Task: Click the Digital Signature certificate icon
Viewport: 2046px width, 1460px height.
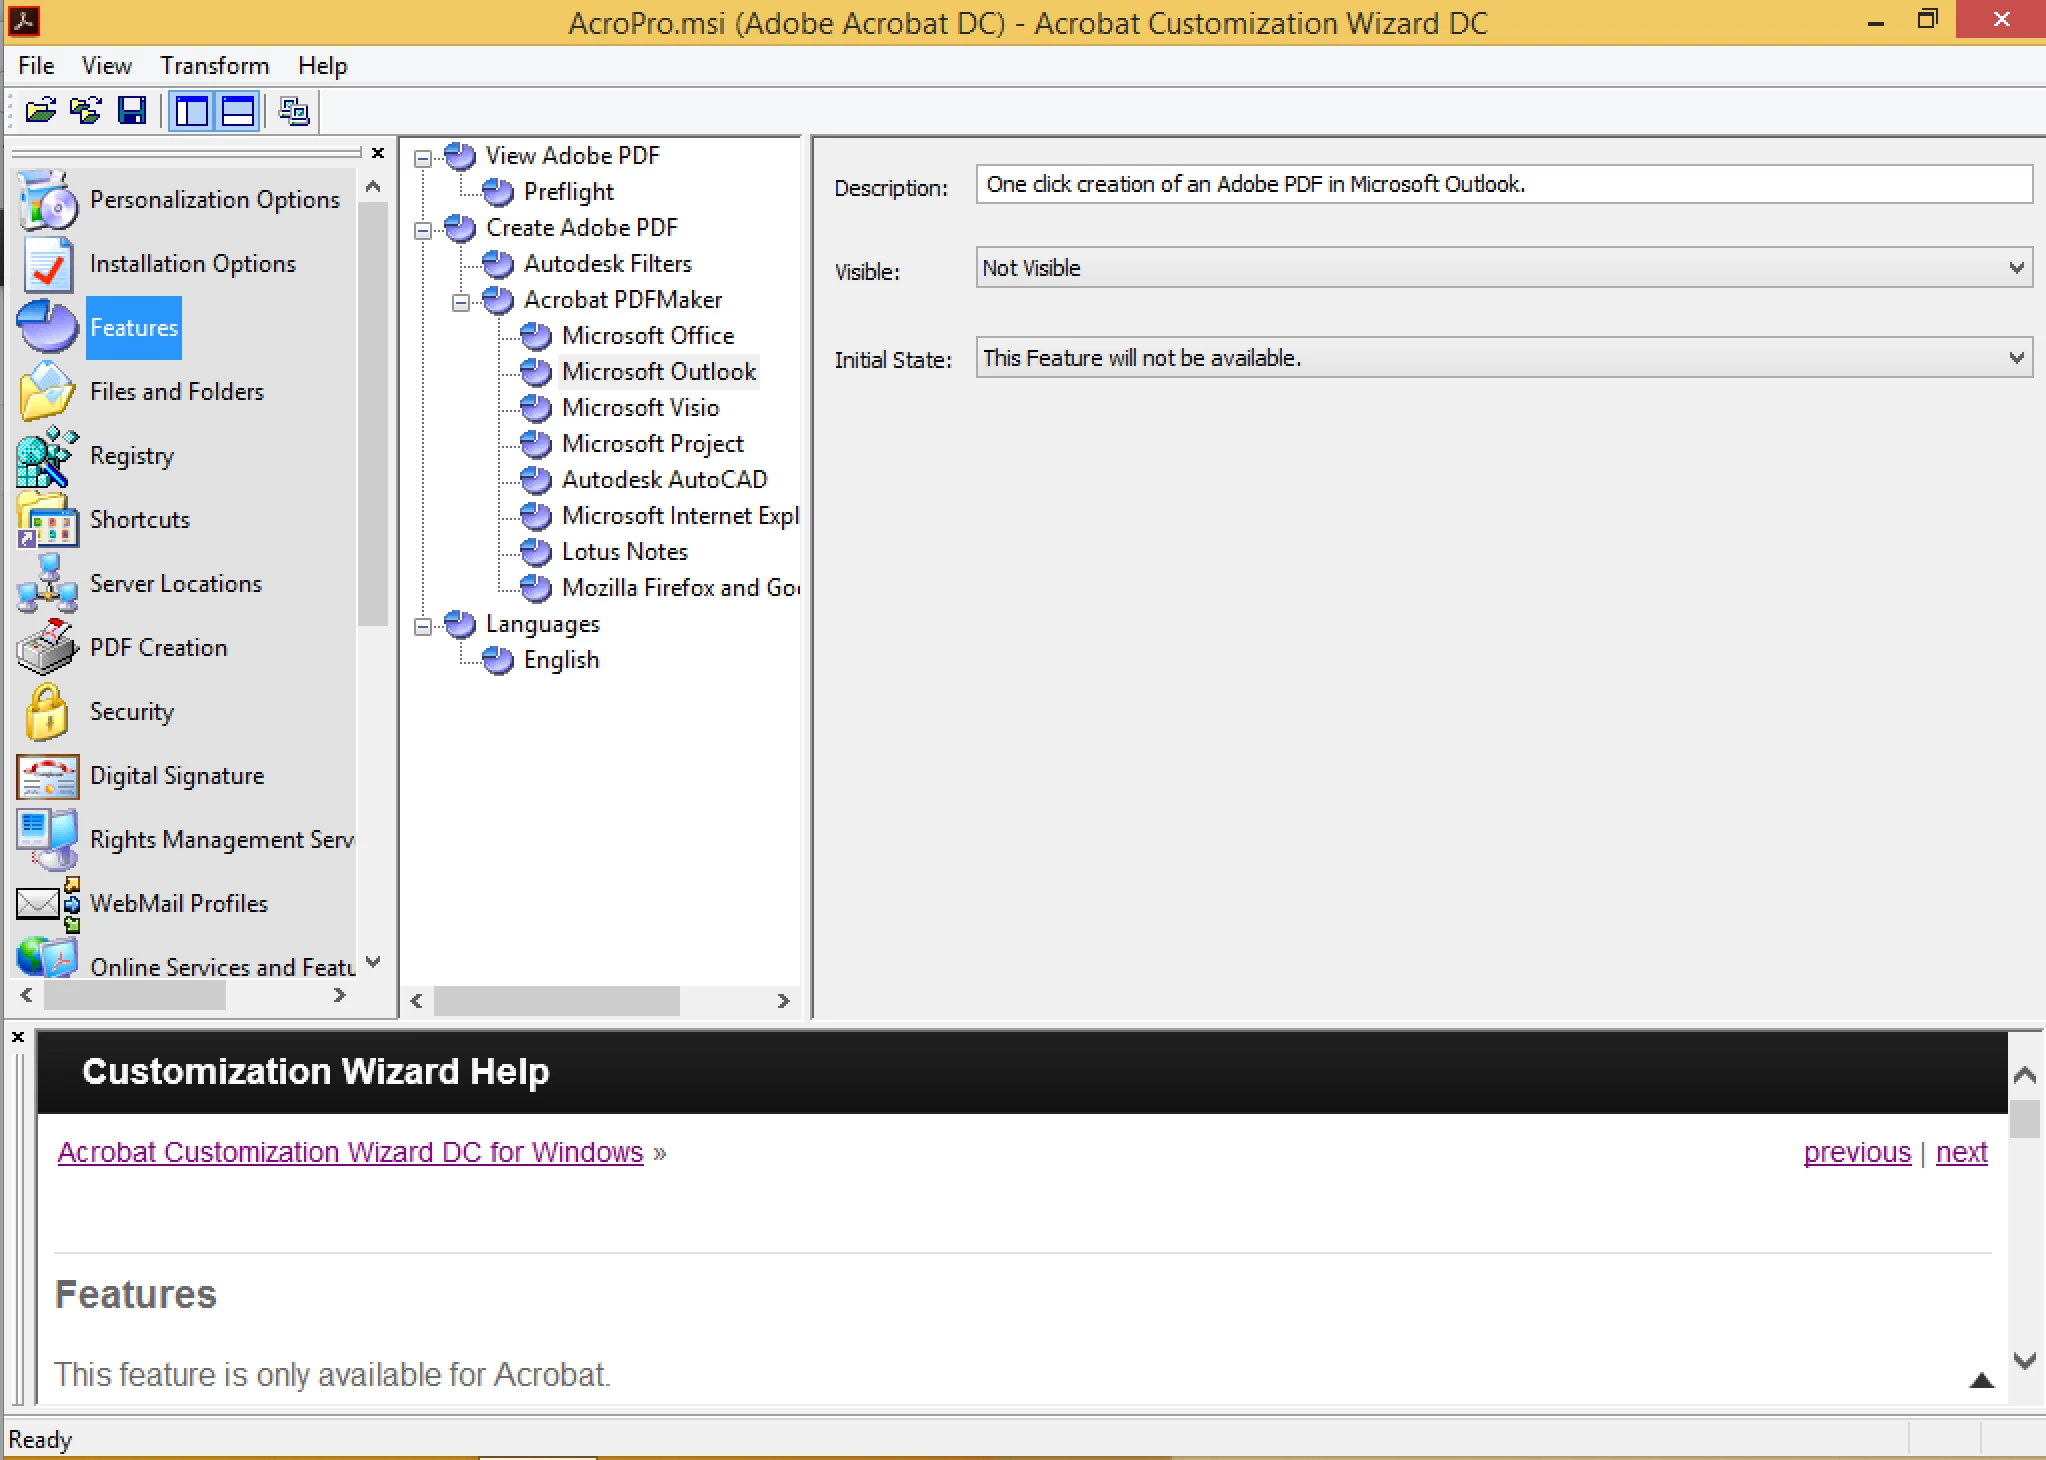Action: [x=46, y=776]
